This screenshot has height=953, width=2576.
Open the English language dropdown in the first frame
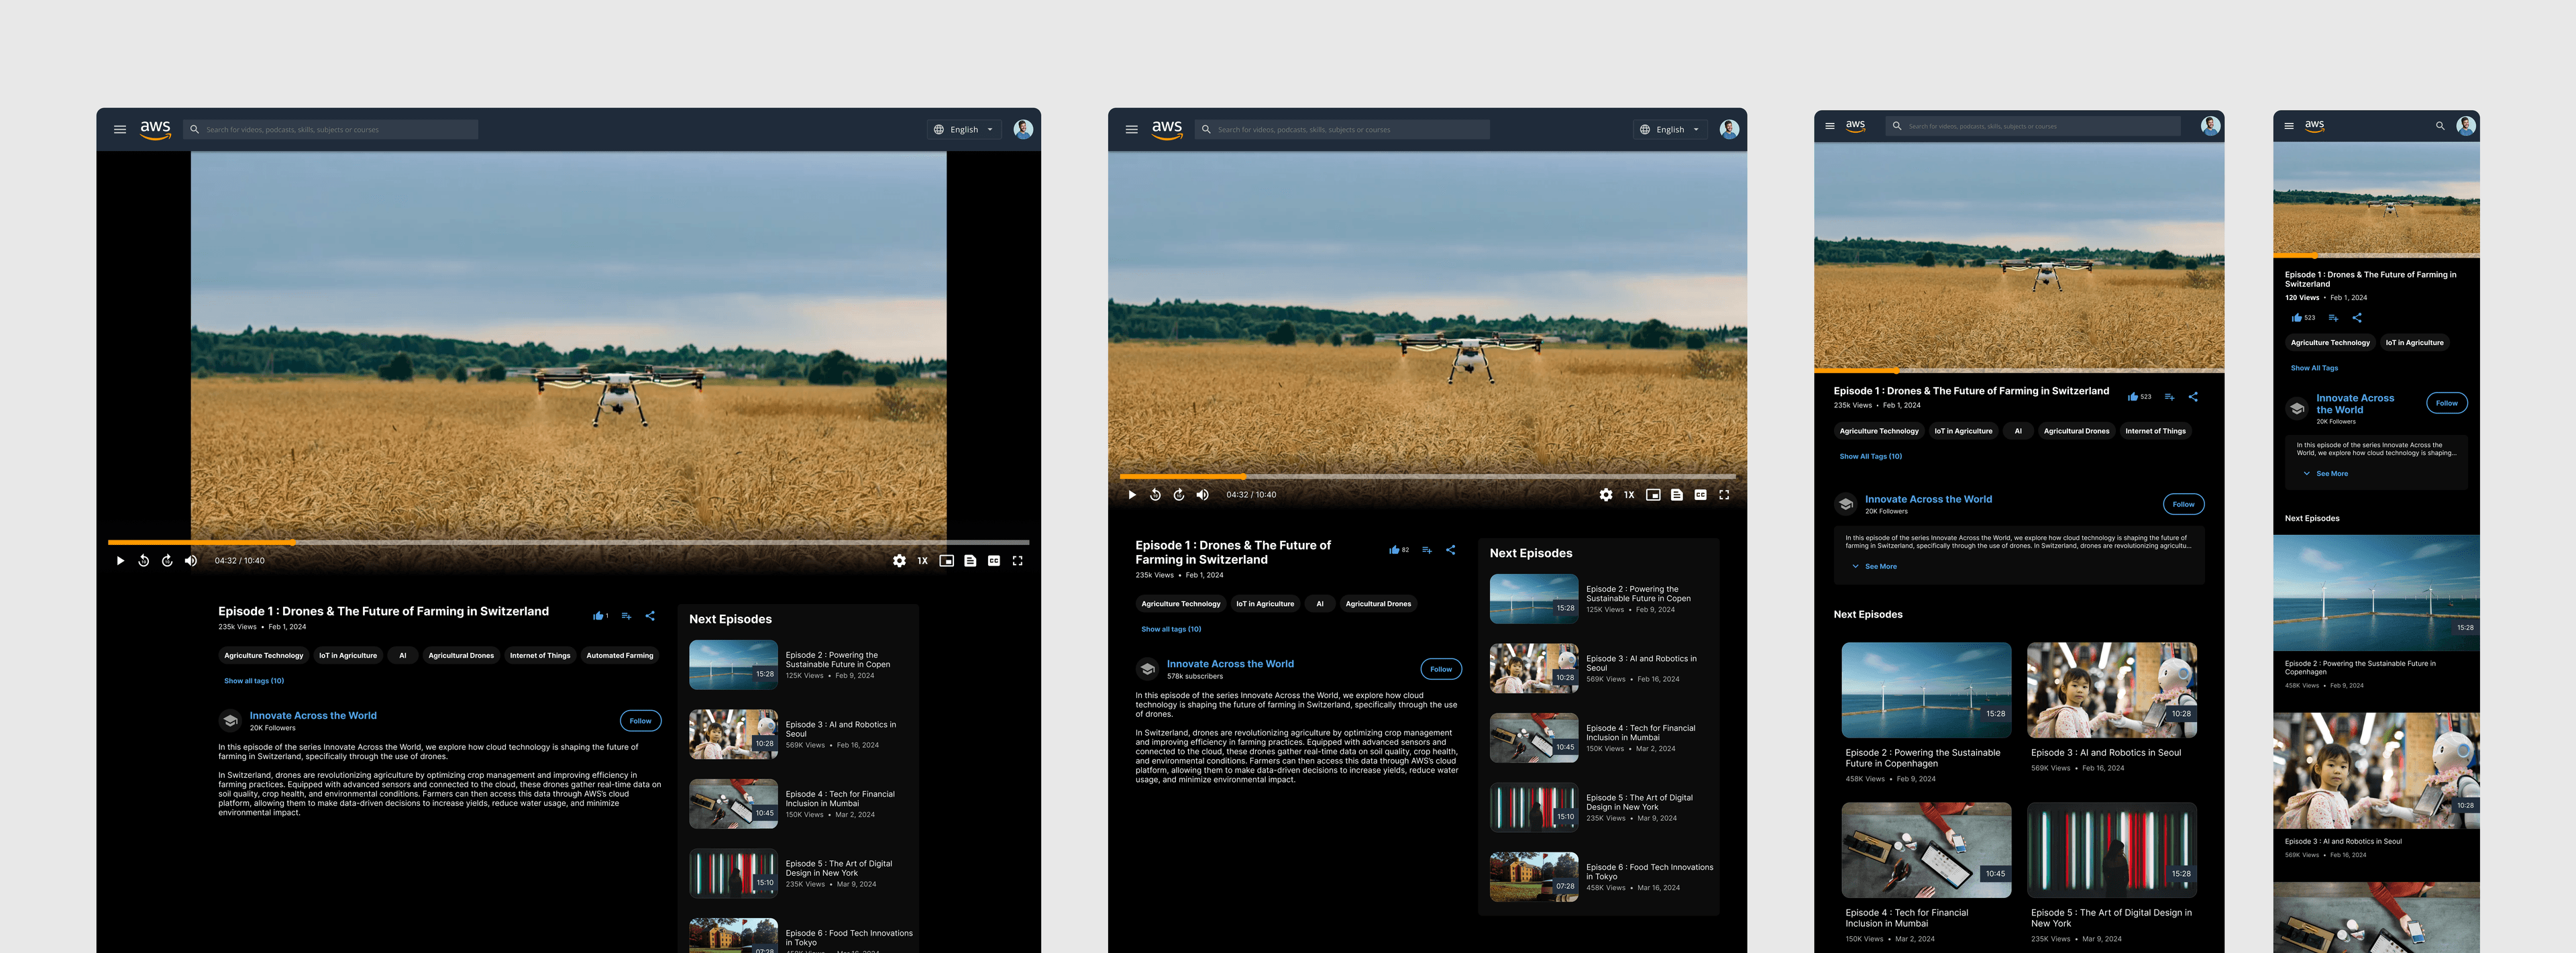tap(964, 130)
